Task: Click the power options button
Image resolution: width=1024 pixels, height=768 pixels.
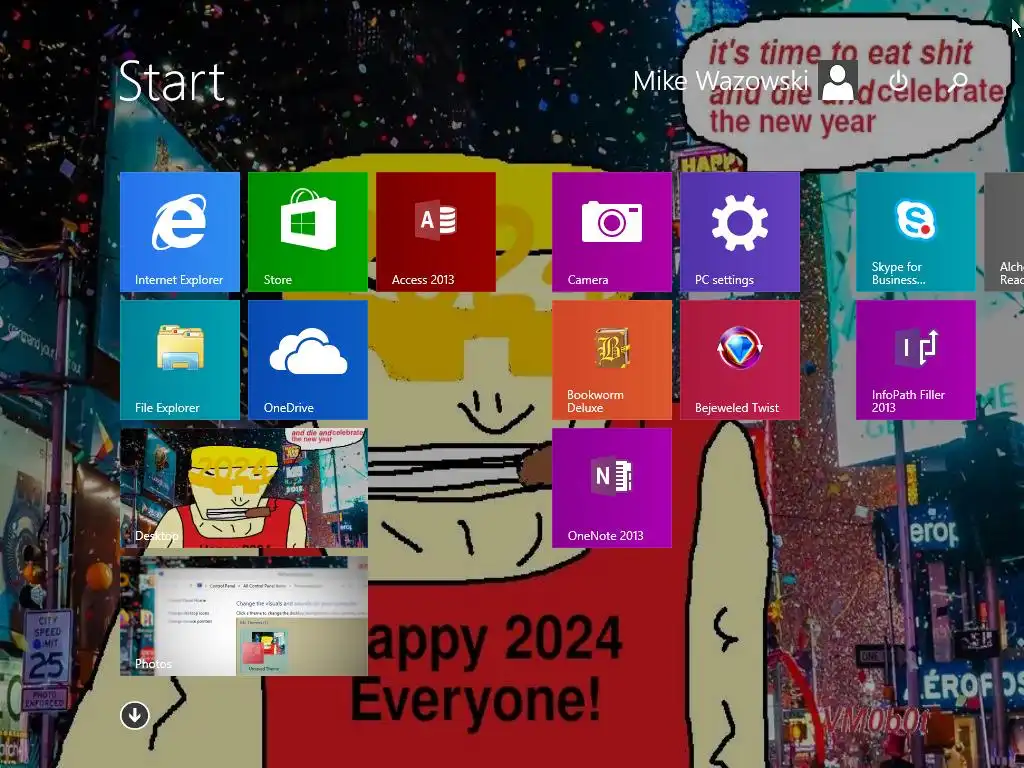Action: click(x=899, y=81)
